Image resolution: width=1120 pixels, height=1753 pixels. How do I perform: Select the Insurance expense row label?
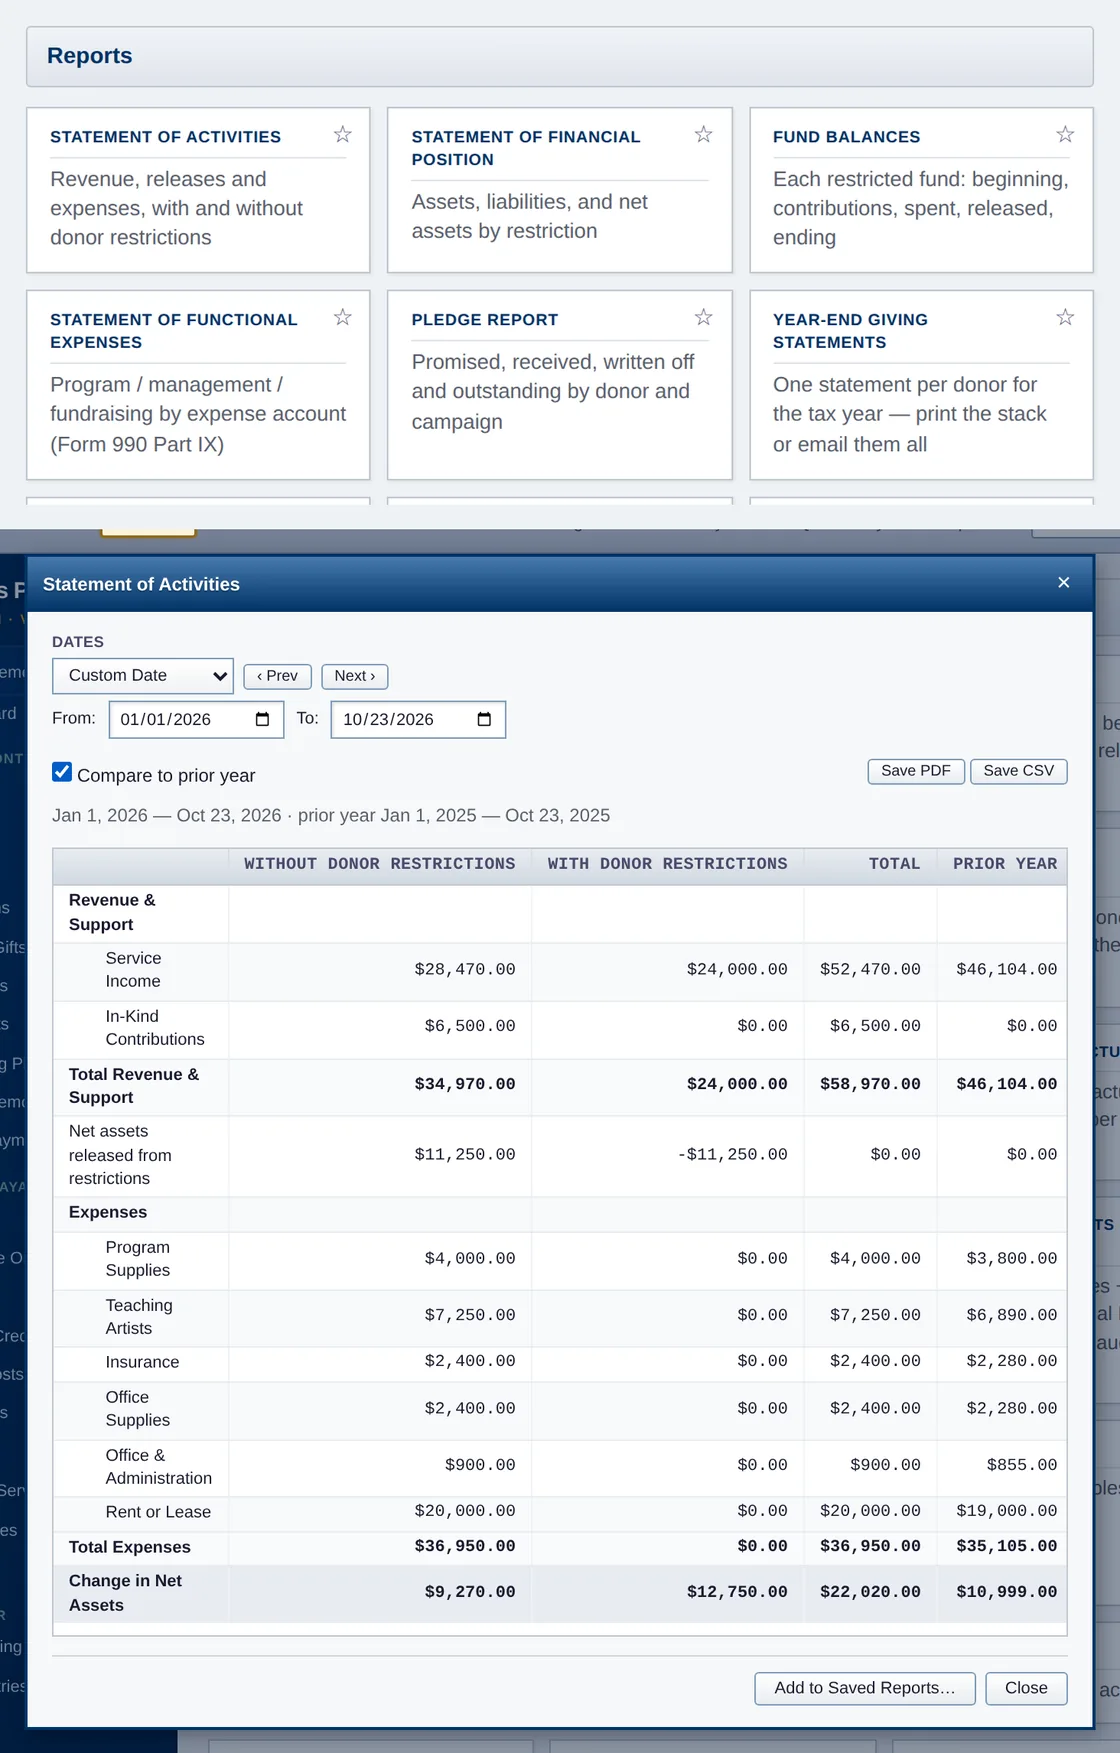click(x=143, y=1362)
